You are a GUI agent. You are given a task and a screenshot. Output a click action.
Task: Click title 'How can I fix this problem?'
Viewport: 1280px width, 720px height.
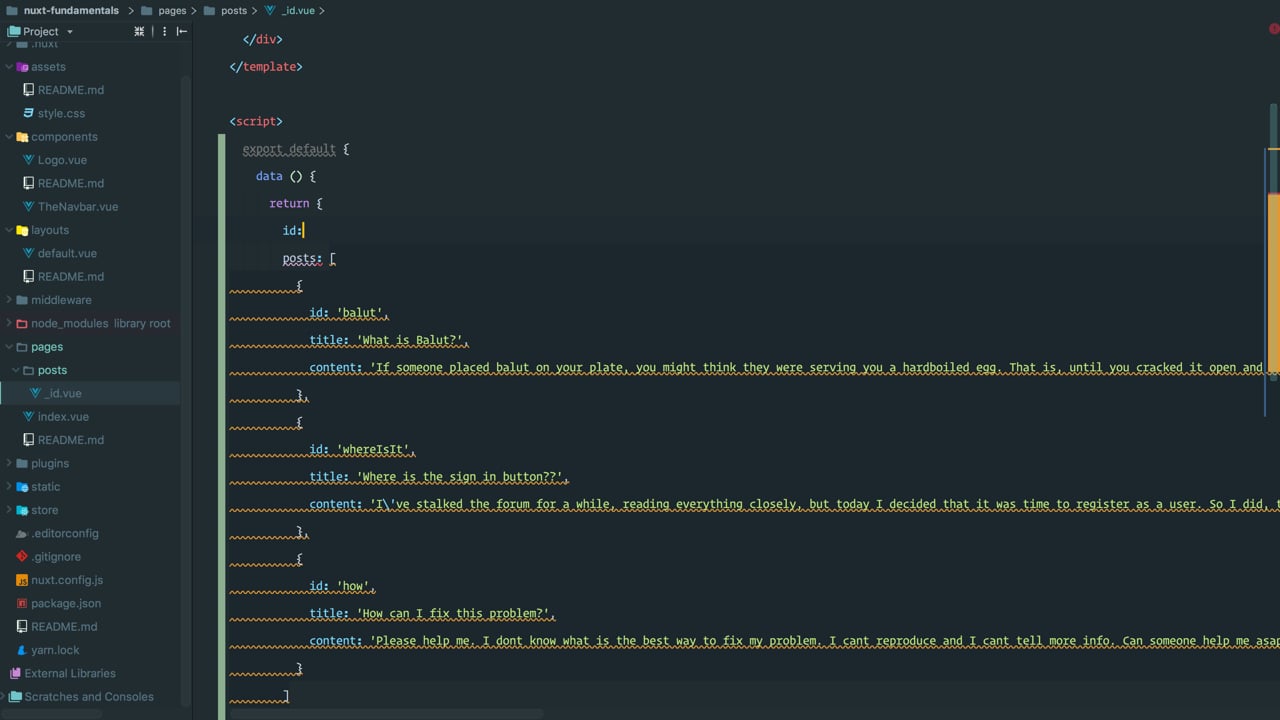pos(455,614)
